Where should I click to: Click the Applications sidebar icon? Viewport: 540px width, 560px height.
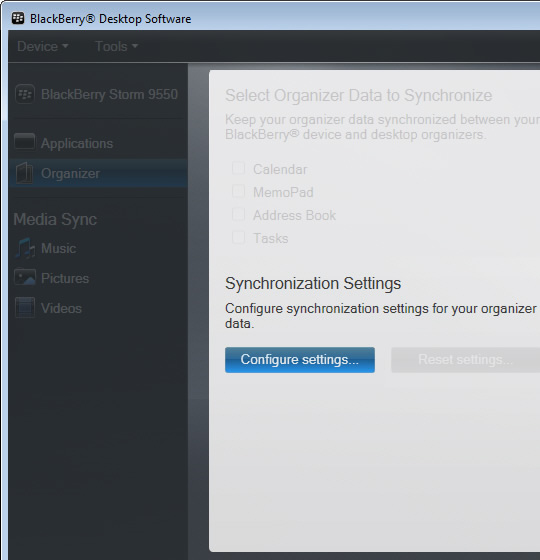pos(25,141)
